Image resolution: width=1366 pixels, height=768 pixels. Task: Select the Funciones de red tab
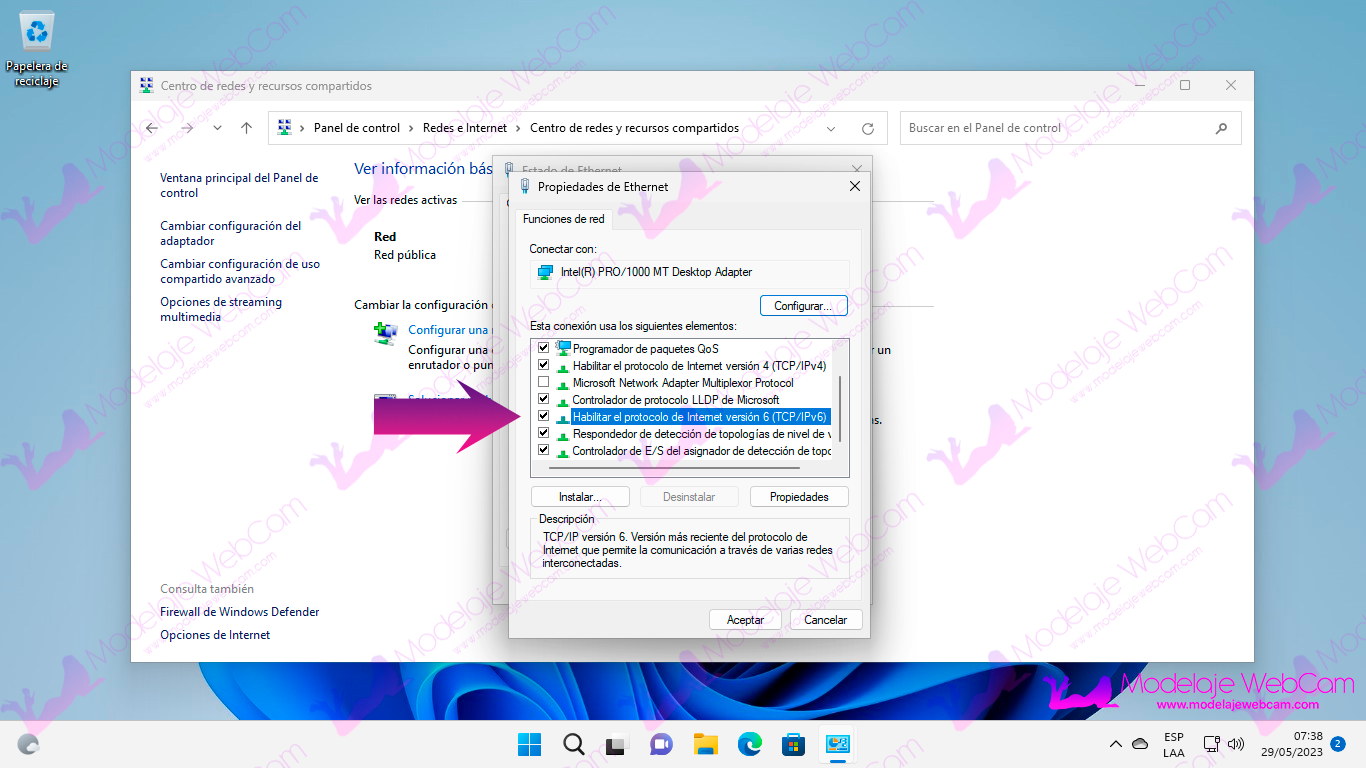pos(563,219)
